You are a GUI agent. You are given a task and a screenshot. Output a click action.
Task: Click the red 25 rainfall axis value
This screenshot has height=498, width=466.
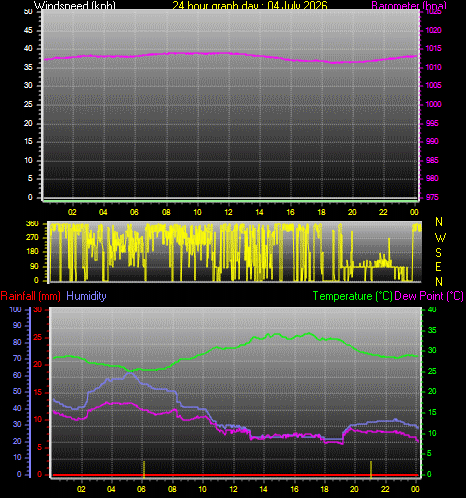pos(38,337)
